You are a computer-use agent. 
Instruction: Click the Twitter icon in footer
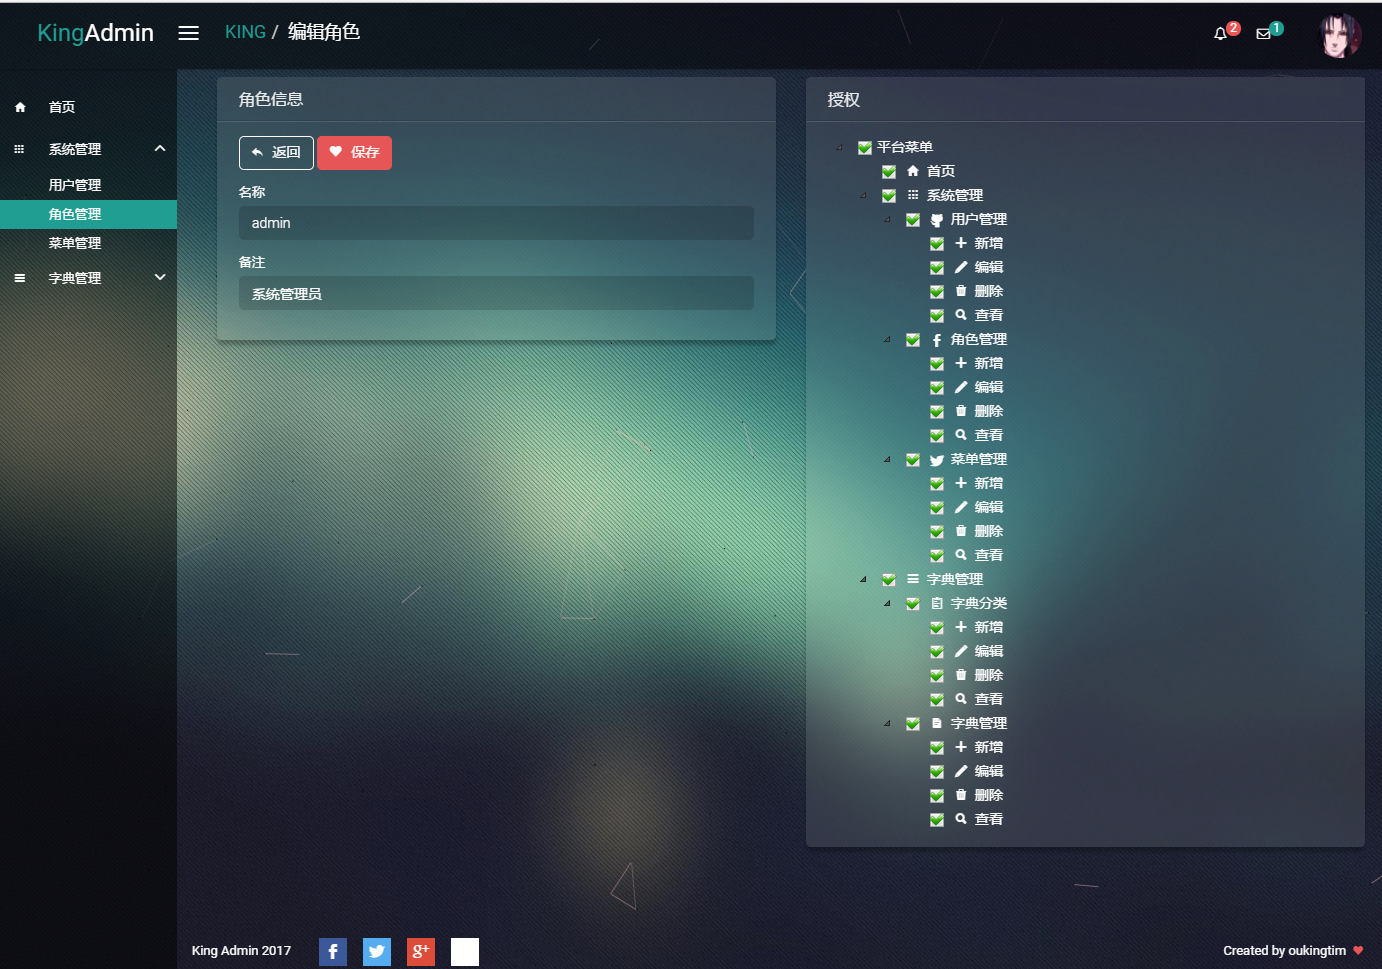[377, 952]
